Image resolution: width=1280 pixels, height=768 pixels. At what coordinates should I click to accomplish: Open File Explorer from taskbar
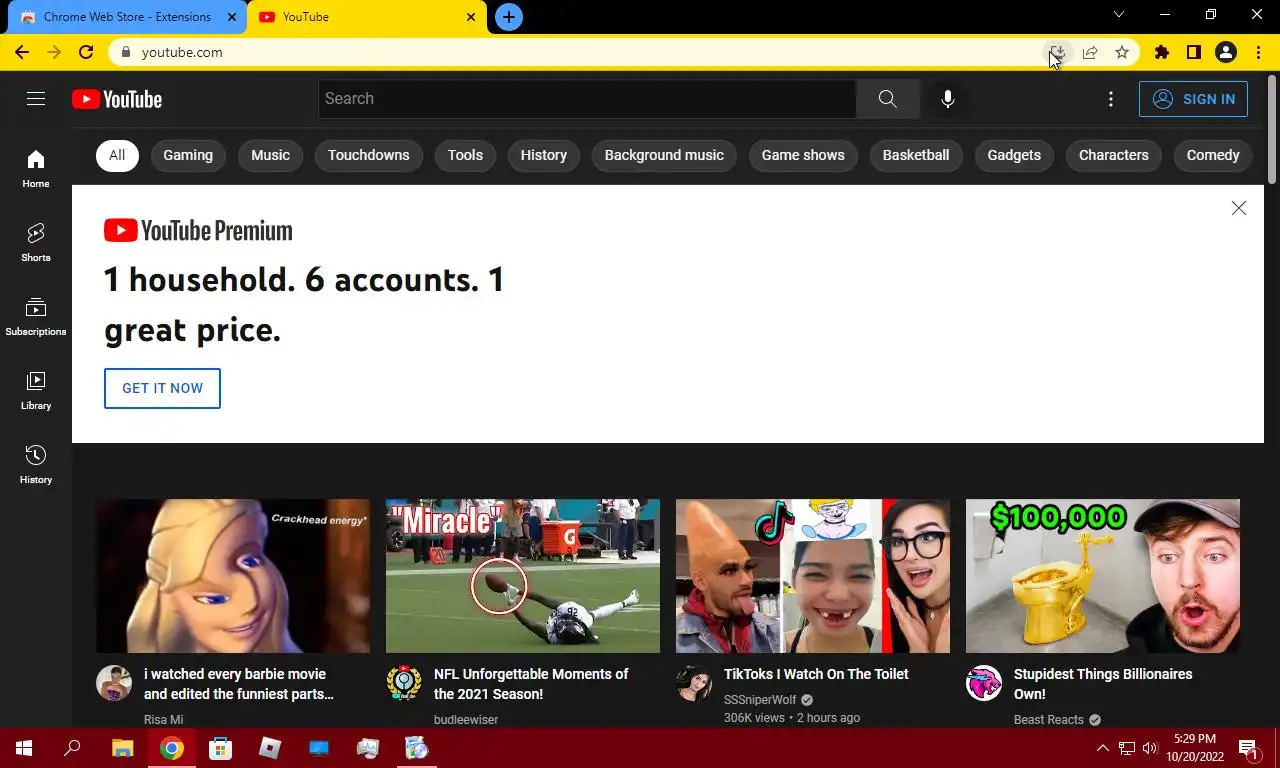tap(122, 748)
